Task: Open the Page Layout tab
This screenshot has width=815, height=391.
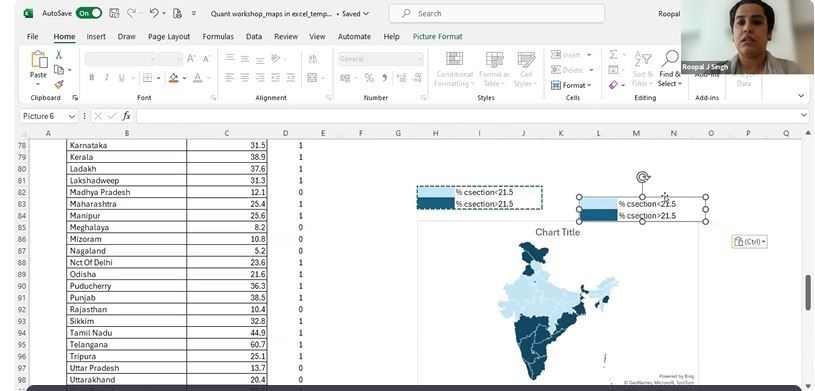Action: click(x=169, y=36)
